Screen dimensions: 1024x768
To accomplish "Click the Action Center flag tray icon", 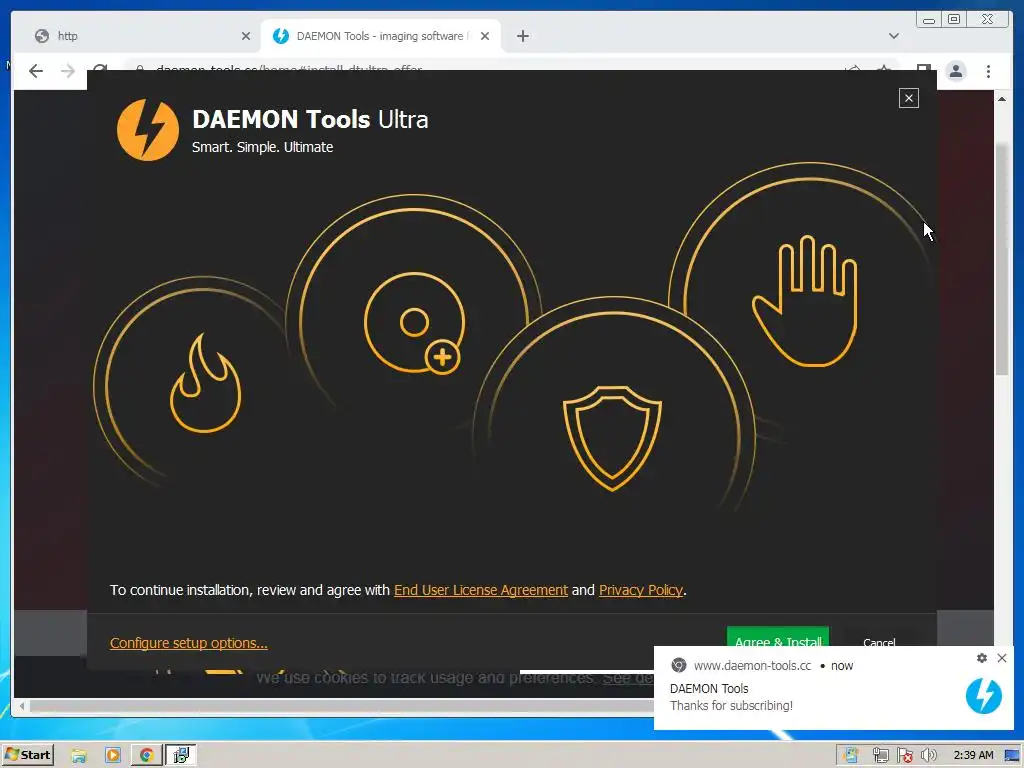I will (904, 756).
